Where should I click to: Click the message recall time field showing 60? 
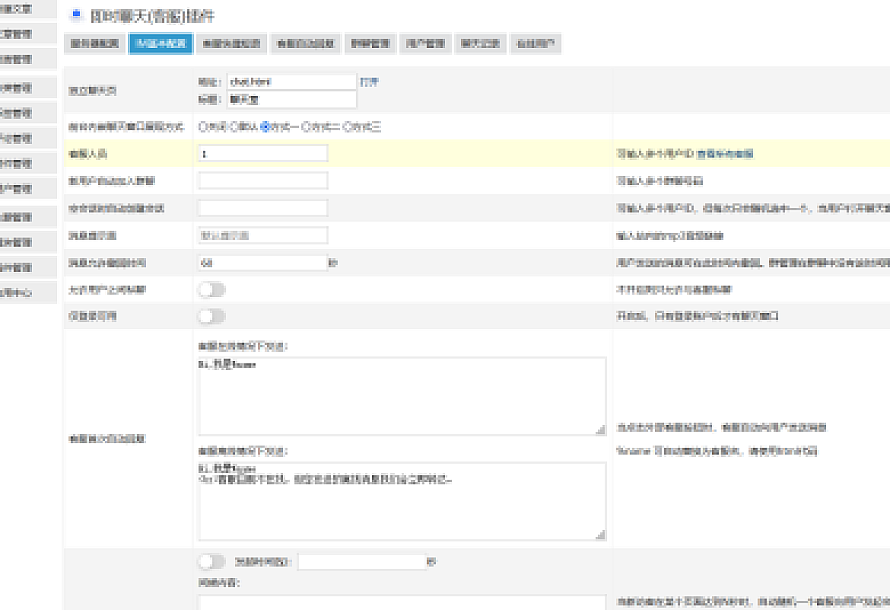[x=262, y=263]
